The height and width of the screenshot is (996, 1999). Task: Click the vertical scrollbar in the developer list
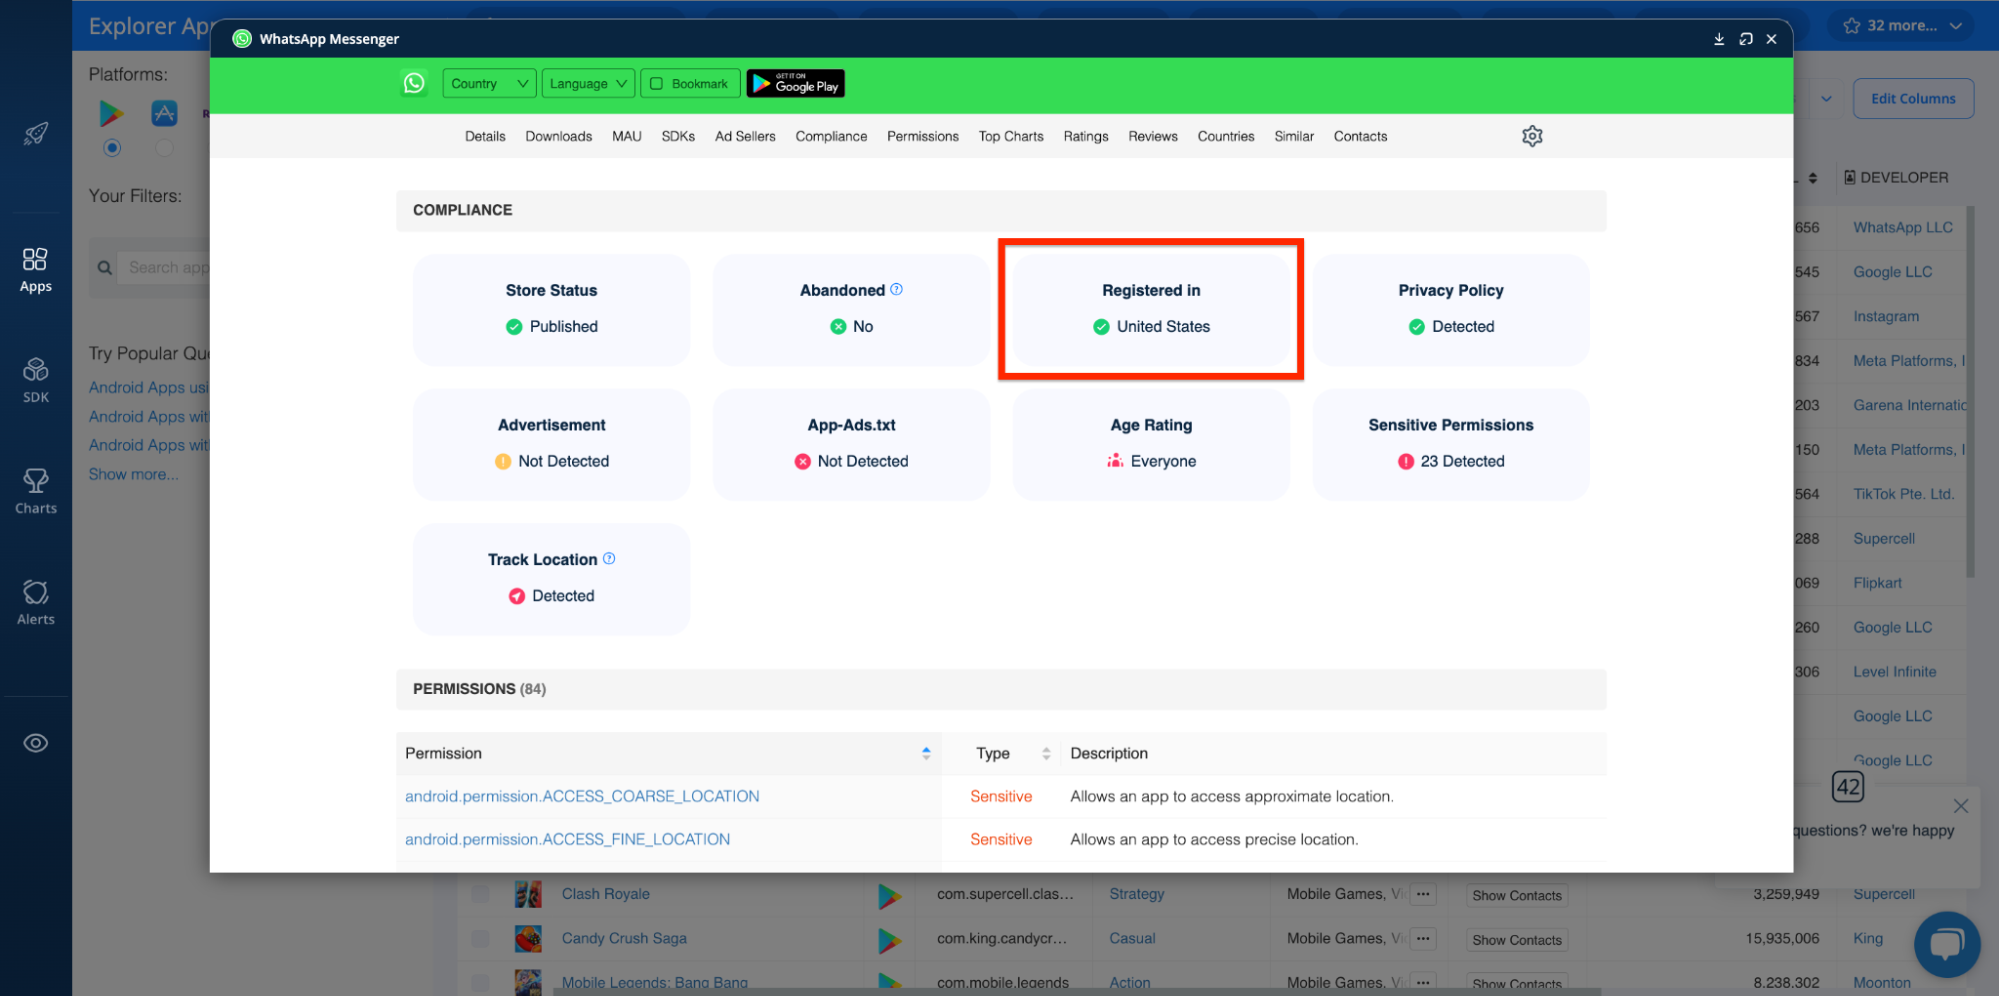click(1970, 392)
